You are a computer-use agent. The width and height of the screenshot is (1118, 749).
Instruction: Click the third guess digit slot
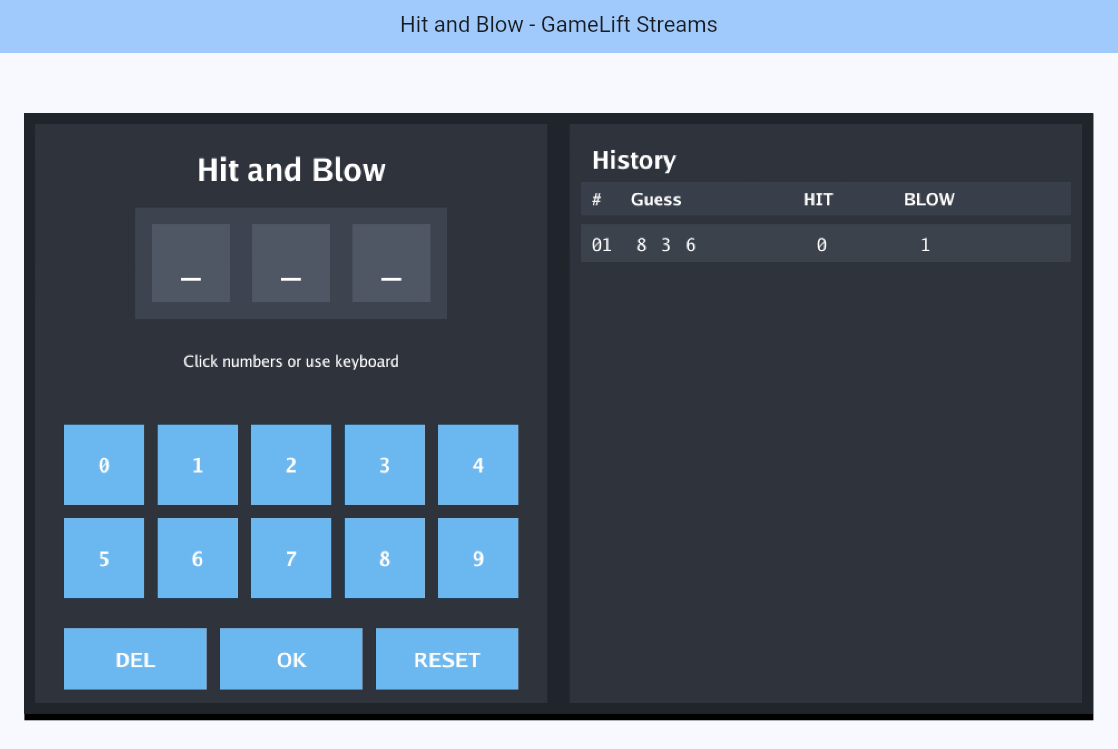click(x=391, y=263)
